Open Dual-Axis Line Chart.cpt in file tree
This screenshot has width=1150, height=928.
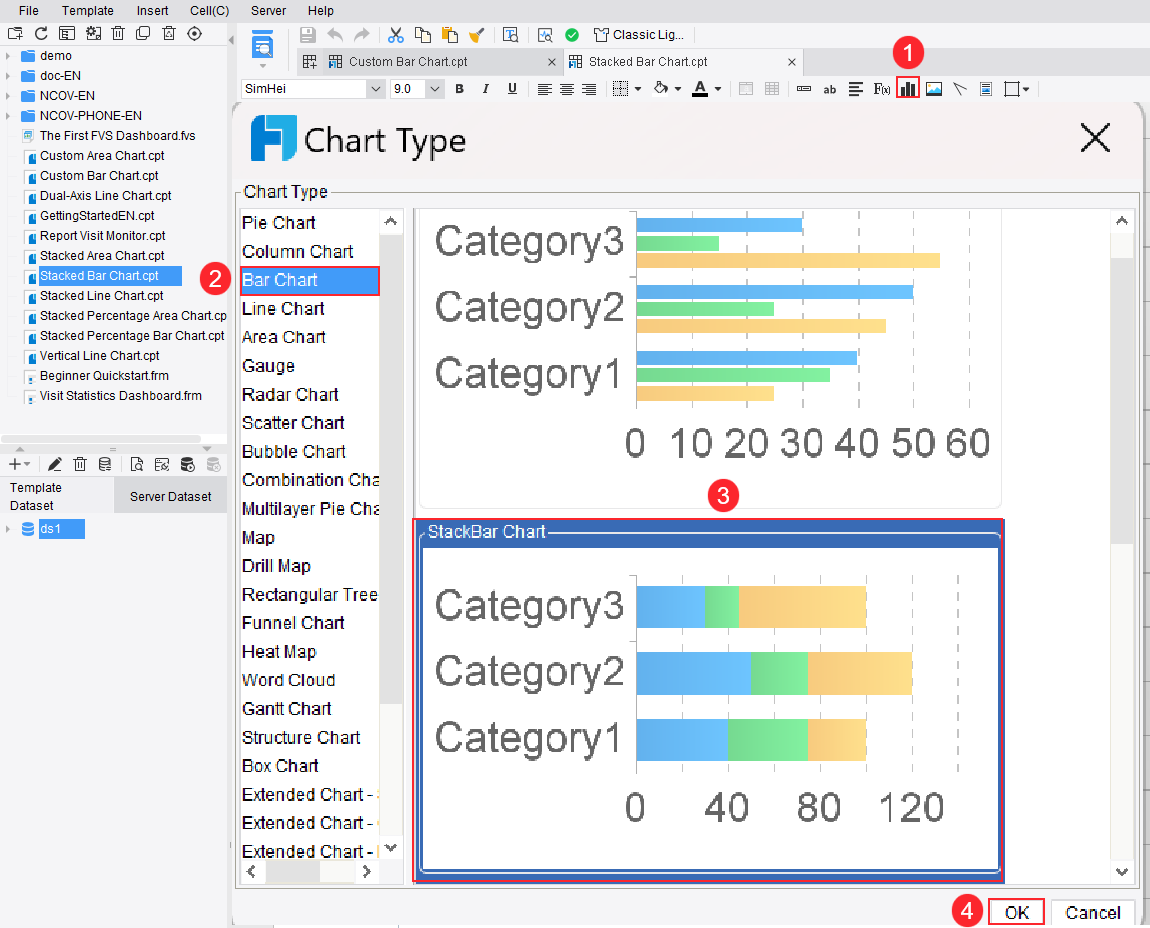[106, 196]
